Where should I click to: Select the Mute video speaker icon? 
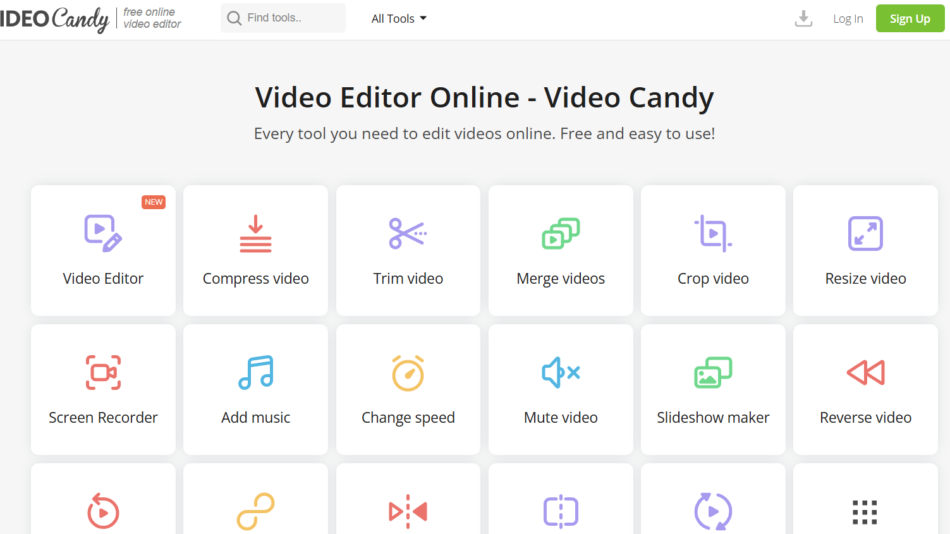coord(560,372)
